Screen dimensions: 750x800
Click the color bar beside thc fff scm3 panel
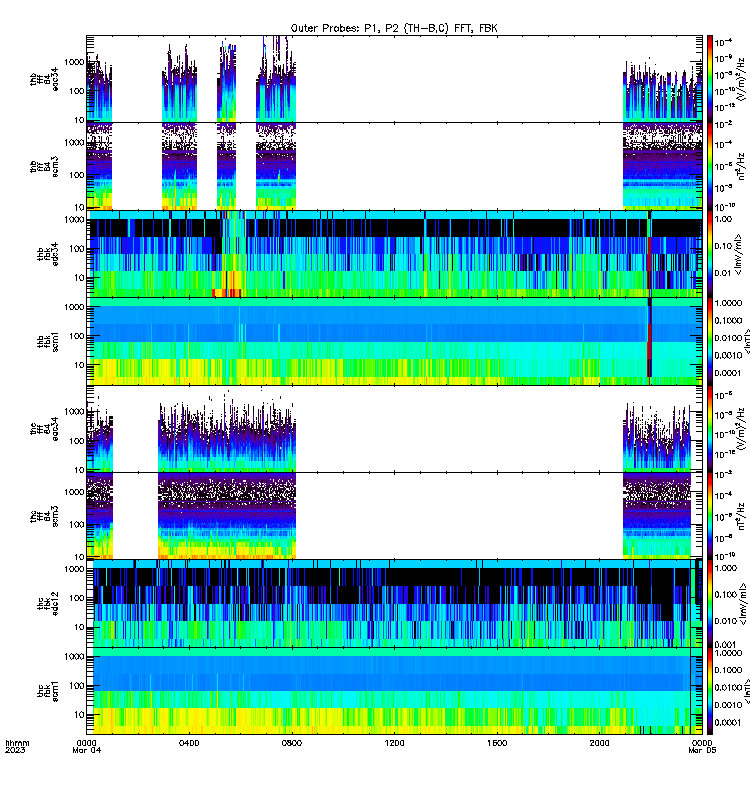coord(710,516)
